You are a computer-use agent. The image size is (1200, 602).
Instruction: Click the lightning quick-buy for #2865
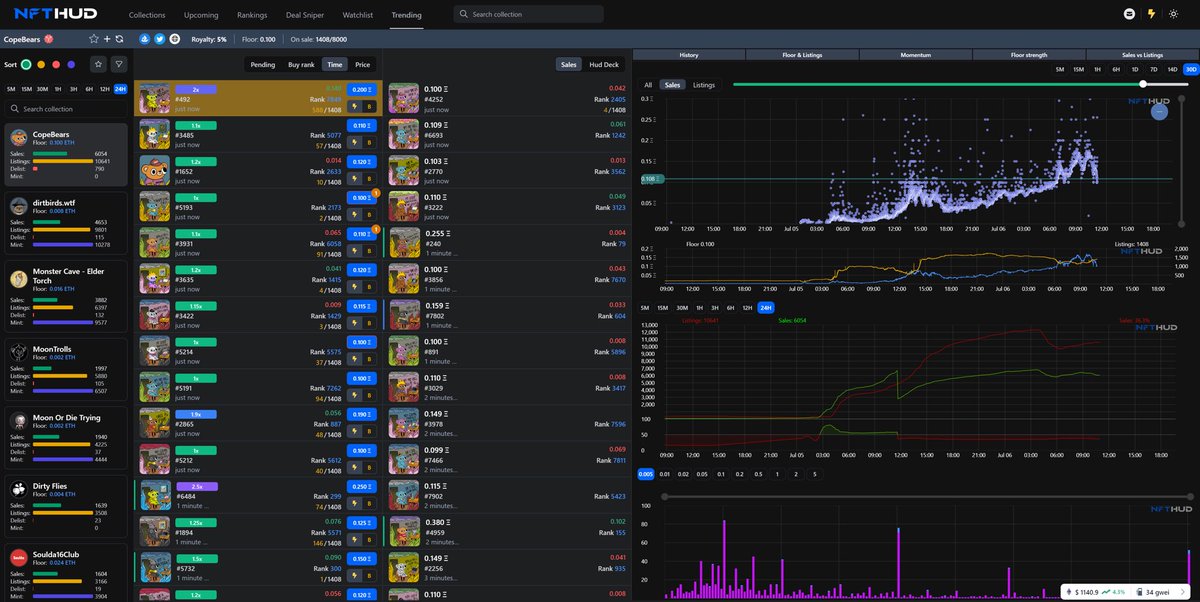click(354, 430)
